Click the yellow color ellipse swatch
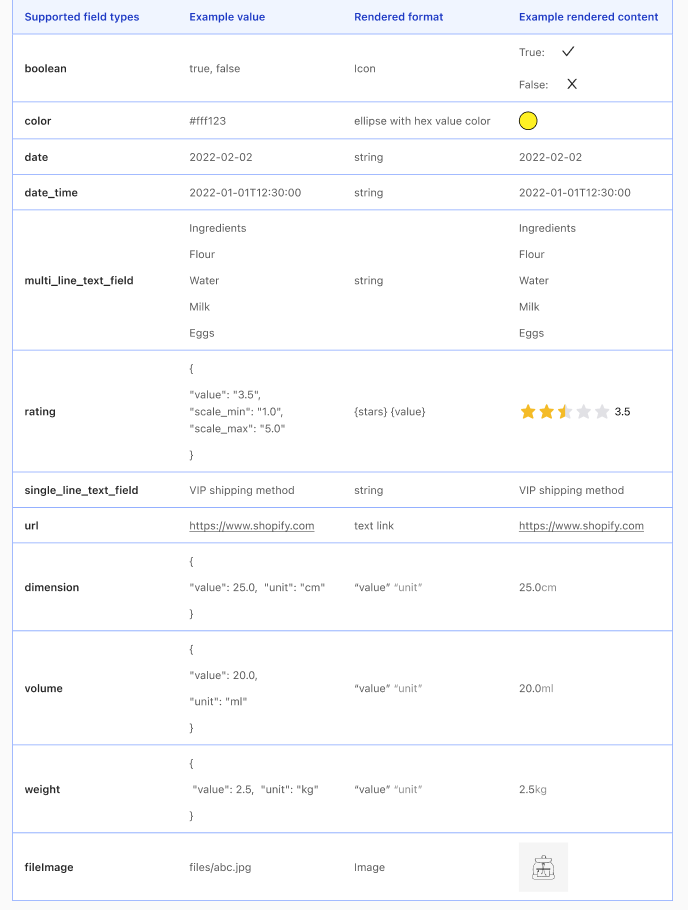The width and height of the screenshot is (688, 910). 528,121
